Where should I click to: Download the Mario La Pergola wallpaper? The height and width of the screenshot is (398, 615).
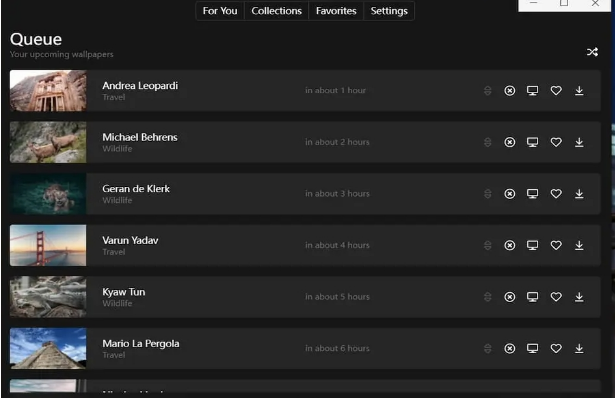pos(579,348)
